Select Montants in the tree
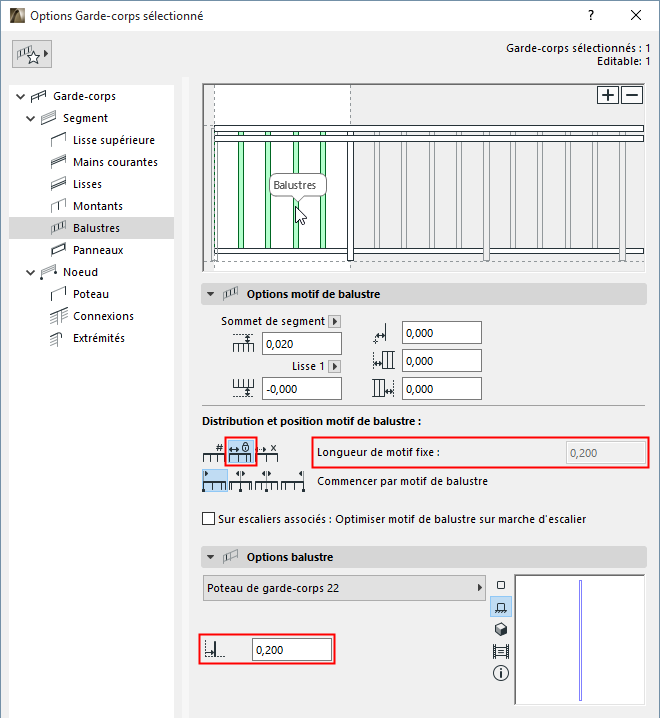Viewport: 660px width, 718px height. coord(98,206)
